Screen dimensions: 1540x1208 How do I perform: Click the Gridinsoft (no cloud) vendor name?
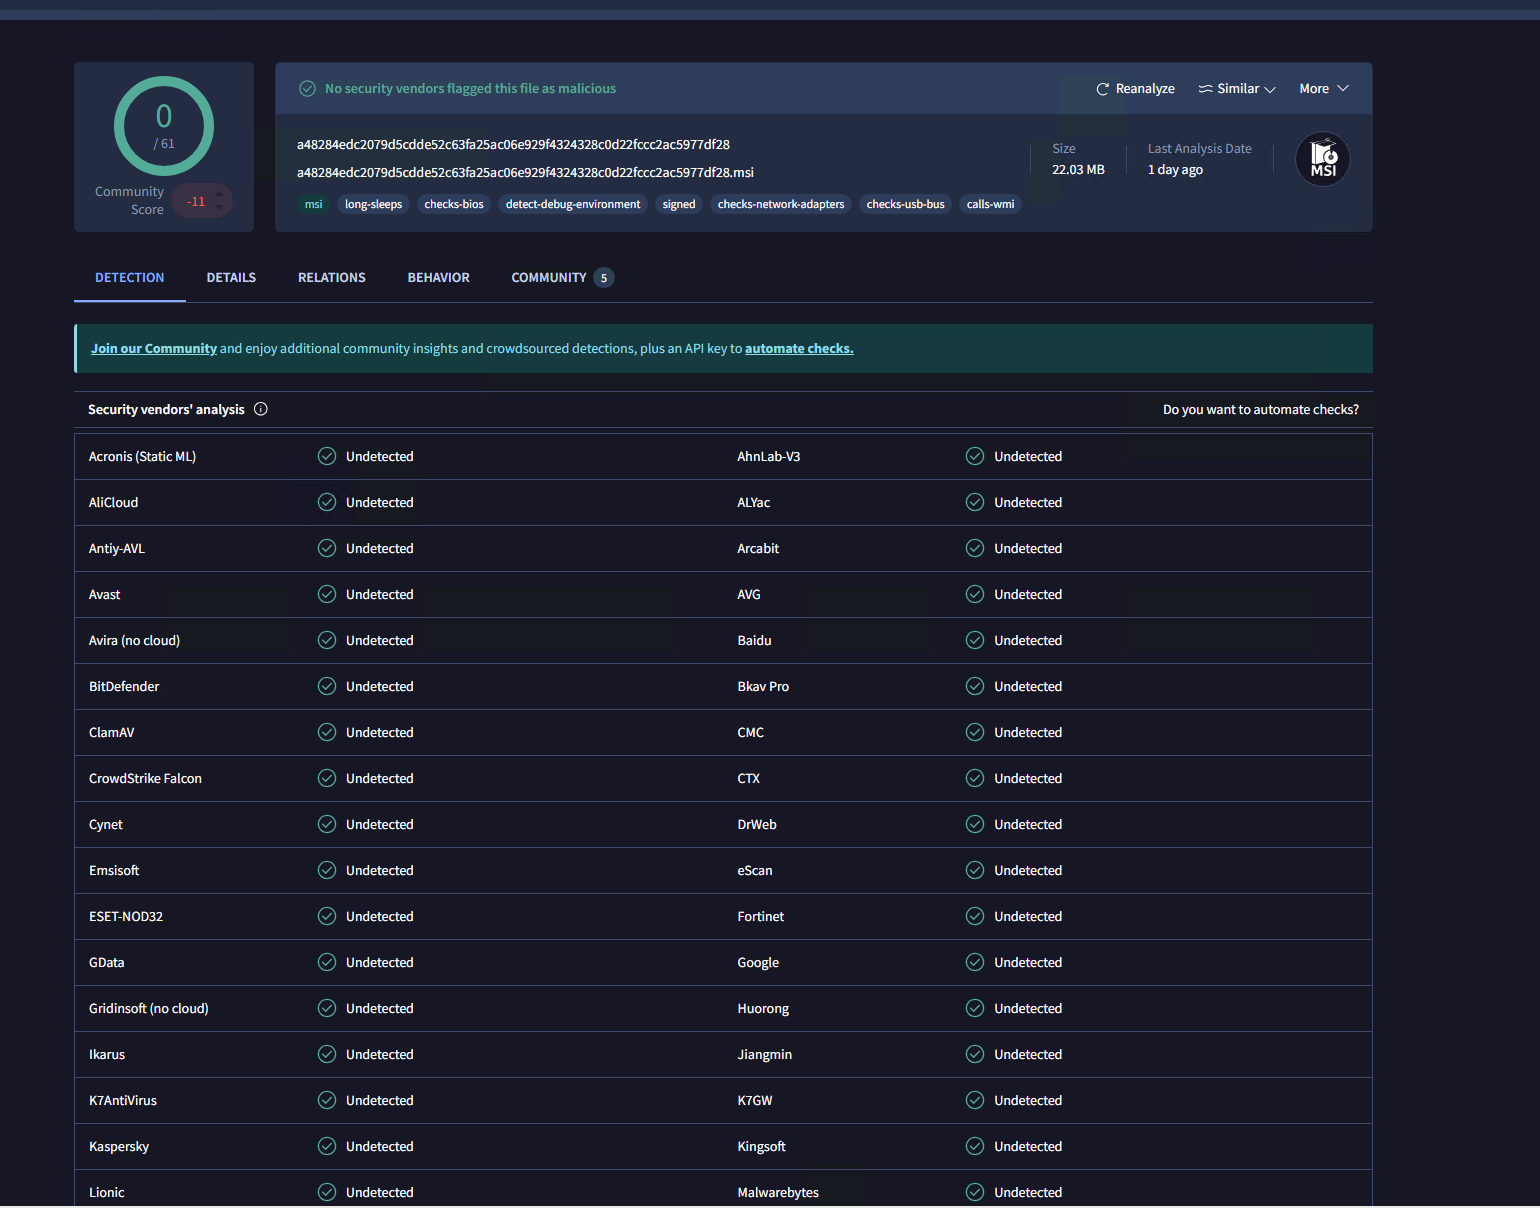click(149, 1008)
